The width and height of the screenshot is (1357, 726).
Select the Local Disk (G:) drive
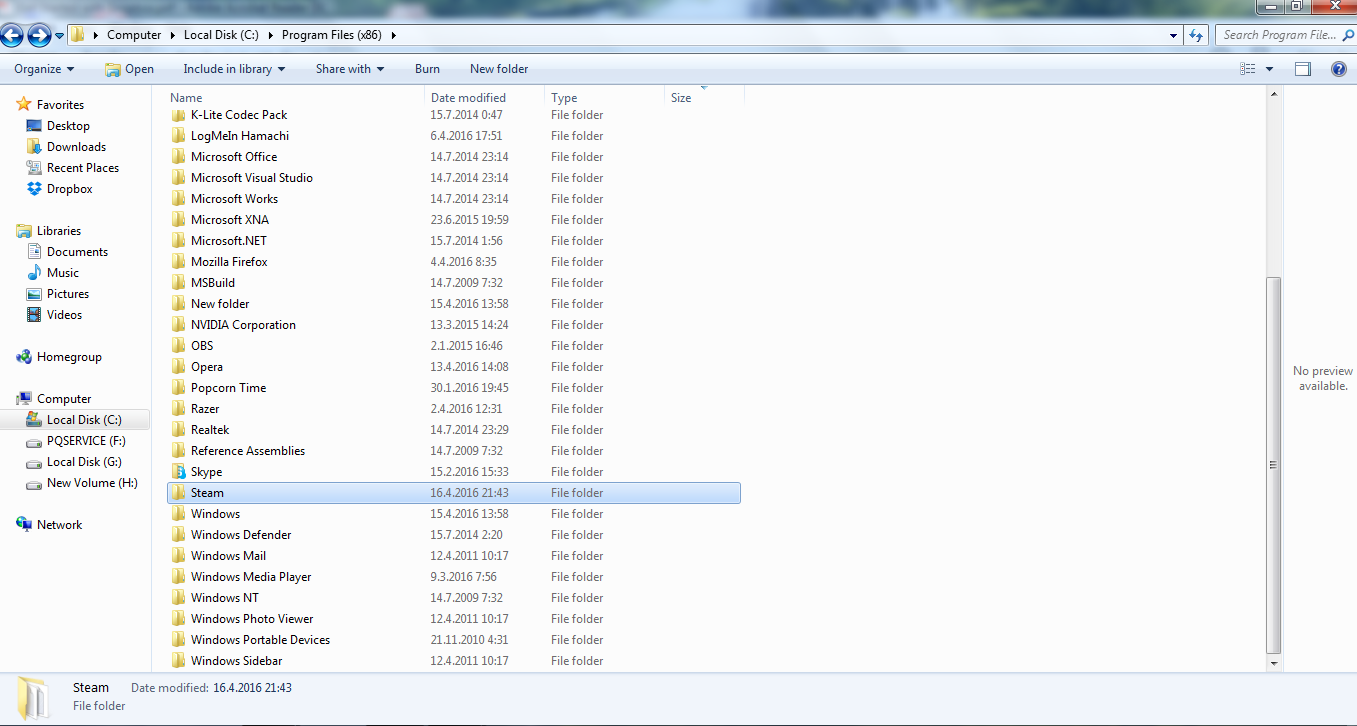[x=84, y=462]
